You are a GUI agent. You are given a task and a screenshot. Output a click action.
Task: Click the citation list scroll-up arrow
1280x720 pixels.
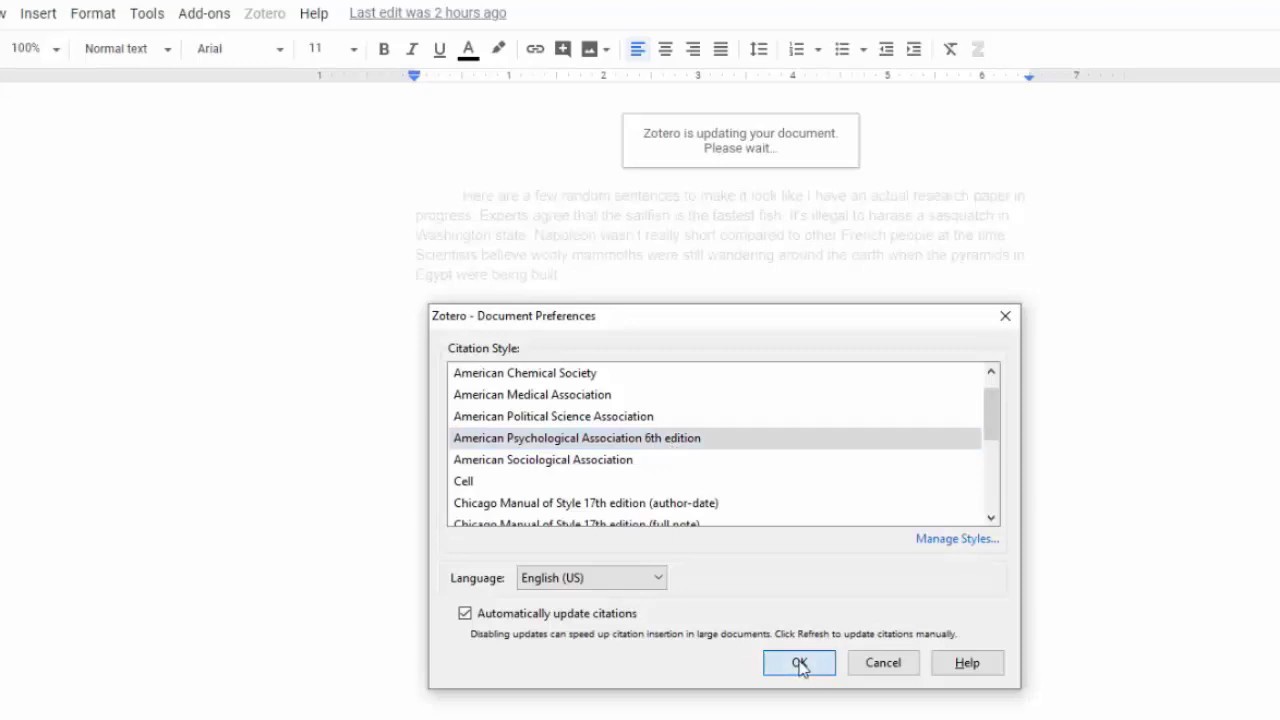coord(991,372)
